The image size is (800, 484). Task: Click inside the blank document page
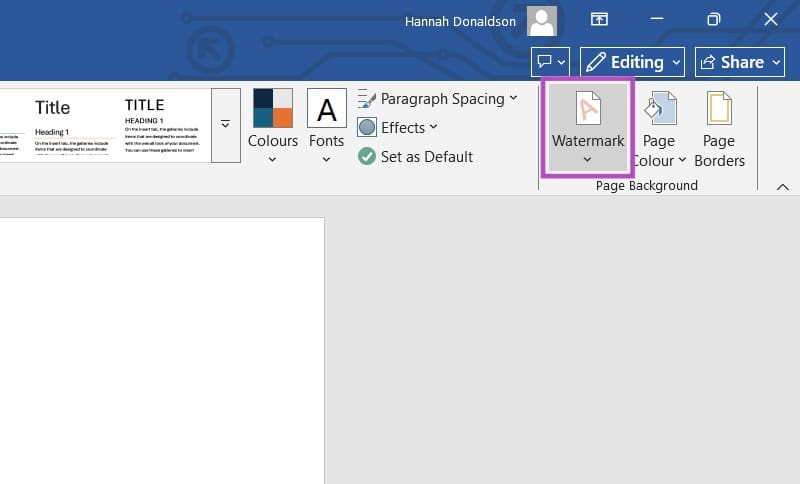[x=160, y=350]
